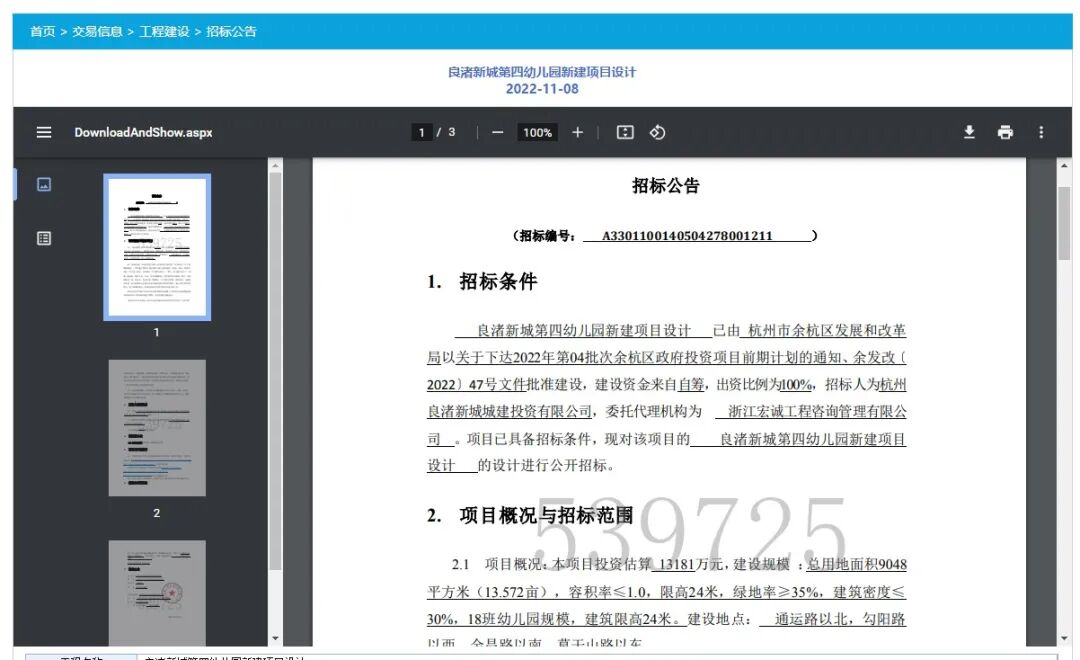
Task: Click the date 2022-11-08
Action: [542, 89]
